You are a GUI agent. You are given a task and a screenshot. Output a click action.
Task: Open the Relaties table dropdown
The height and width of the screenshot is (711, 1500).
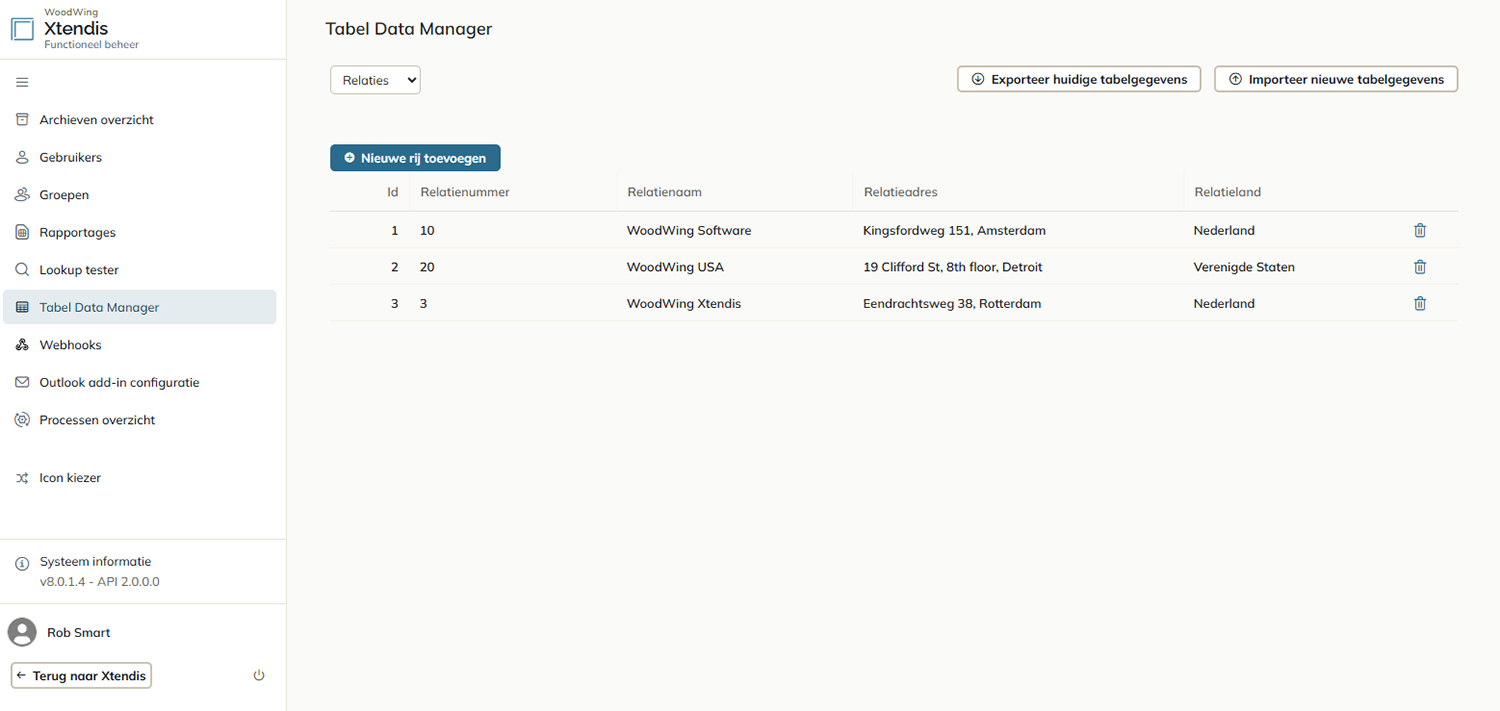[375, 80]
